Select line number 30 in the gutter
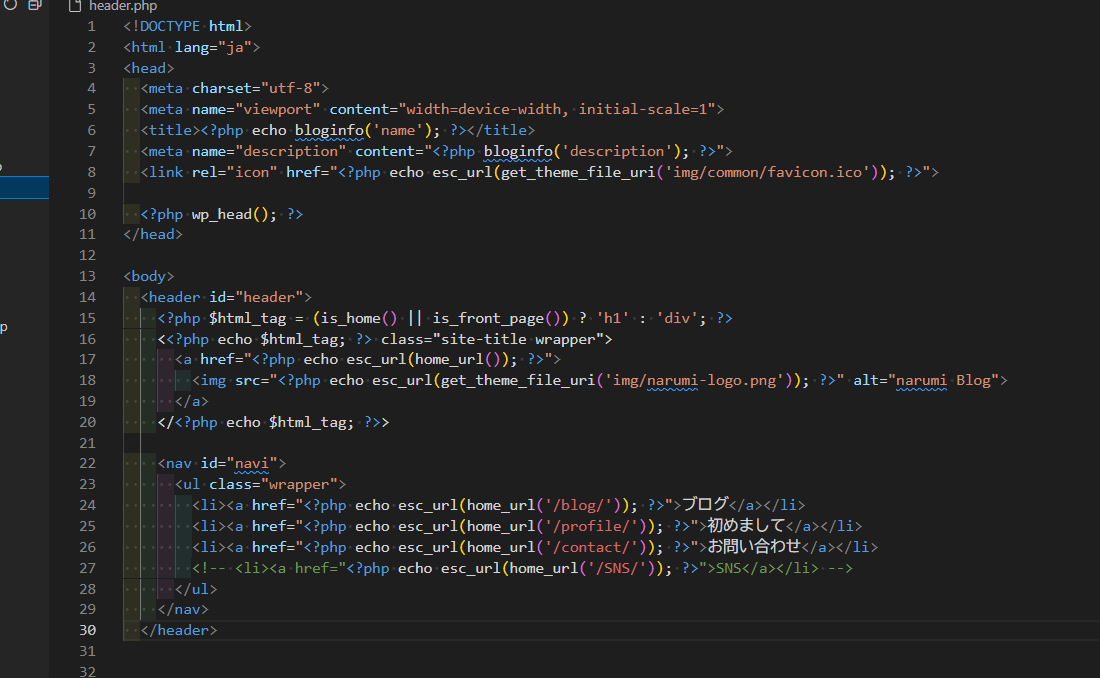The height and width of the screenshot is (678, 1100). pyautogui.click(x=88, y=630)
